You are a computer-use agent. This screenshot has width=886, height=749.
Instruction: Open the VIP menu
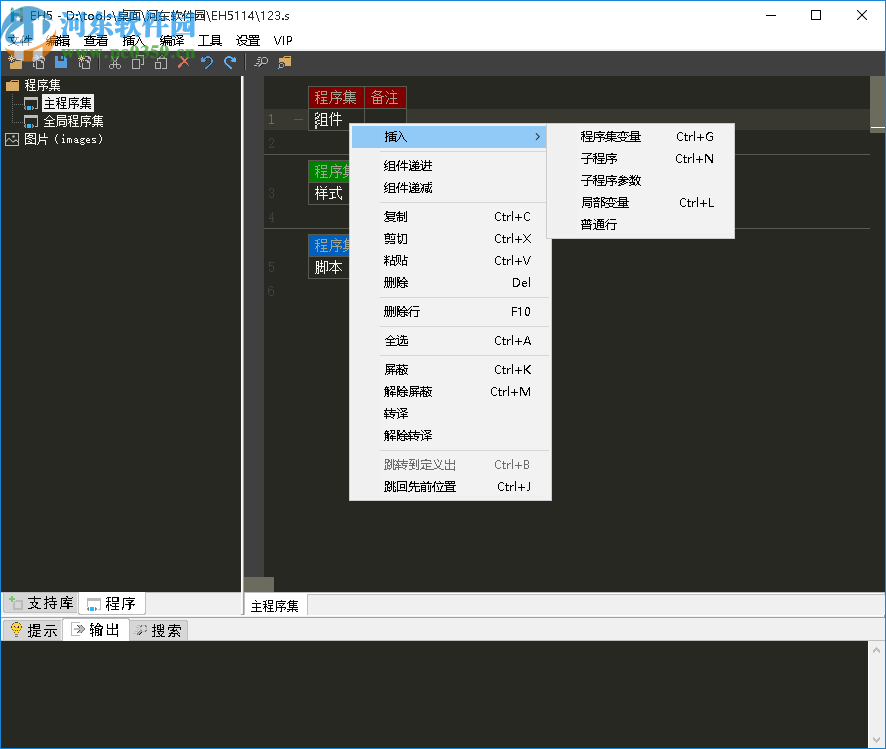pyautogui.click(x=283, y=41)
